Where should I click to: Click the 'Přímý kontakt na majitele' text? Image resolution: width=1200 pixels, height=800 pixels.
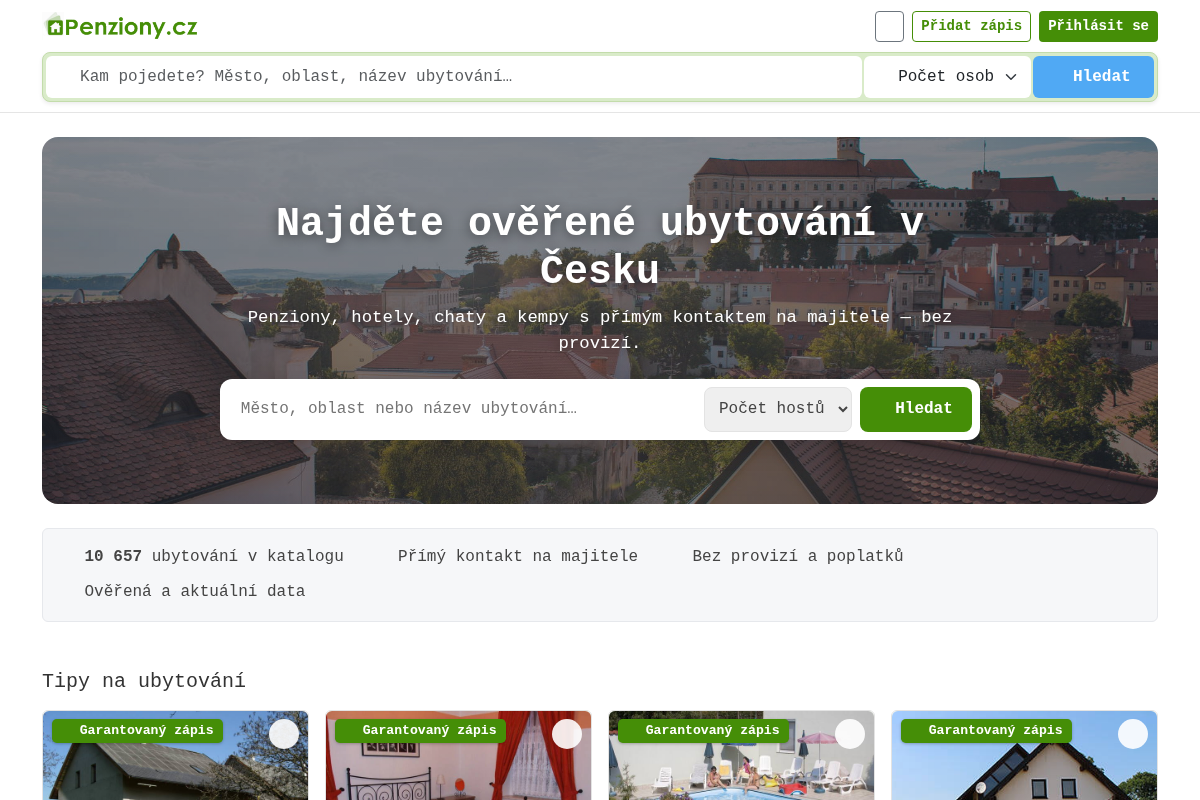[518, 557]
